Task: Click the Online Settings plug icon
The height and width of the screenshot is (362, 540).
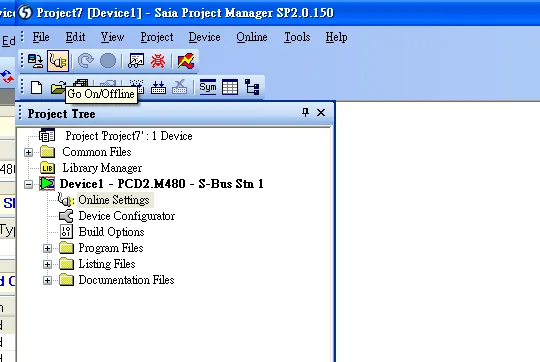Action: click(x=65, y=200)
